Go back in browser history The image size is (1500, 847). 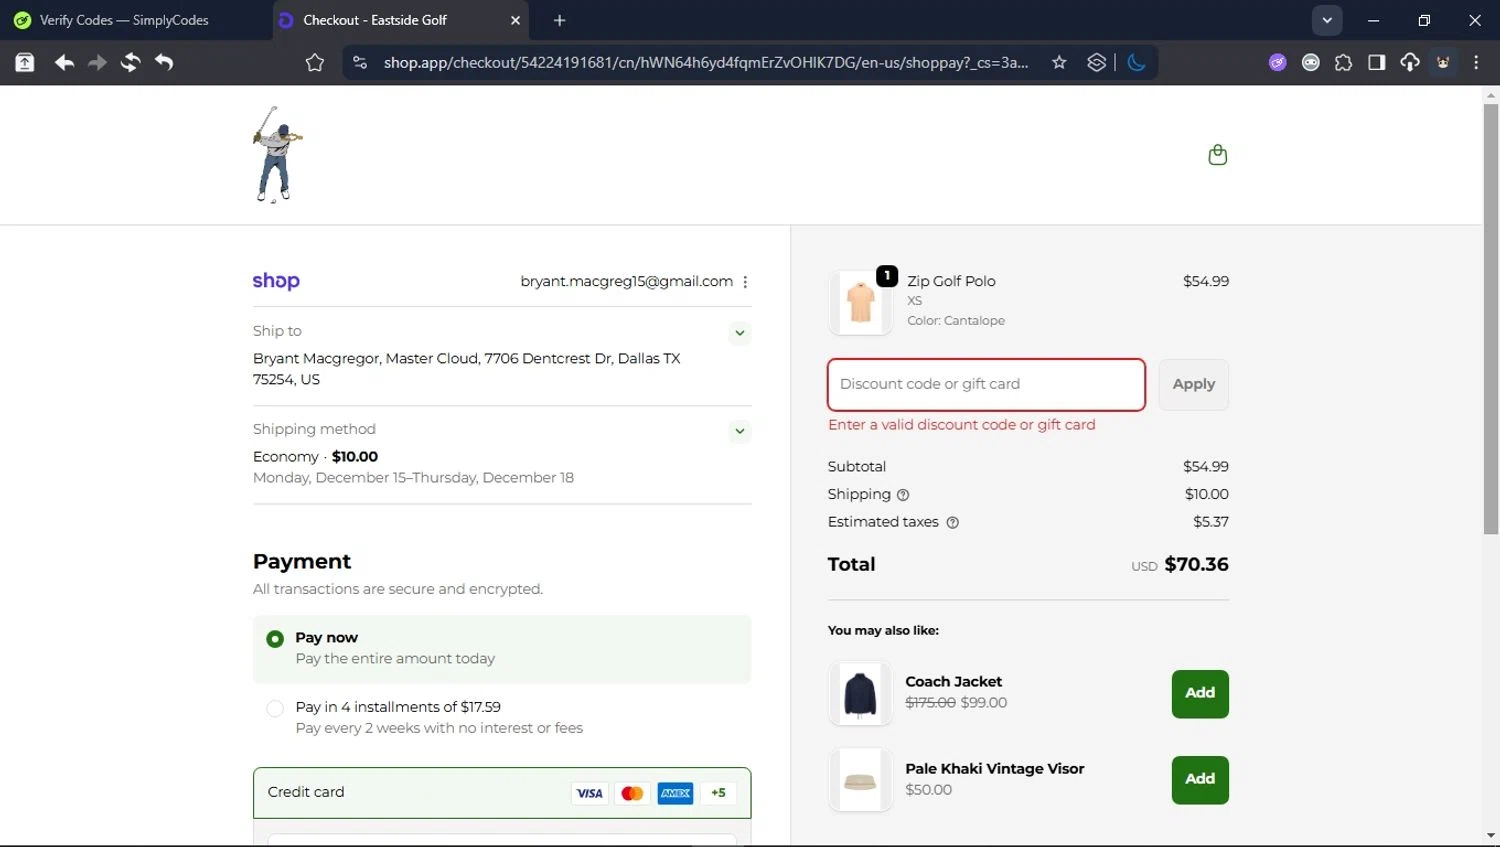(64, 62)
